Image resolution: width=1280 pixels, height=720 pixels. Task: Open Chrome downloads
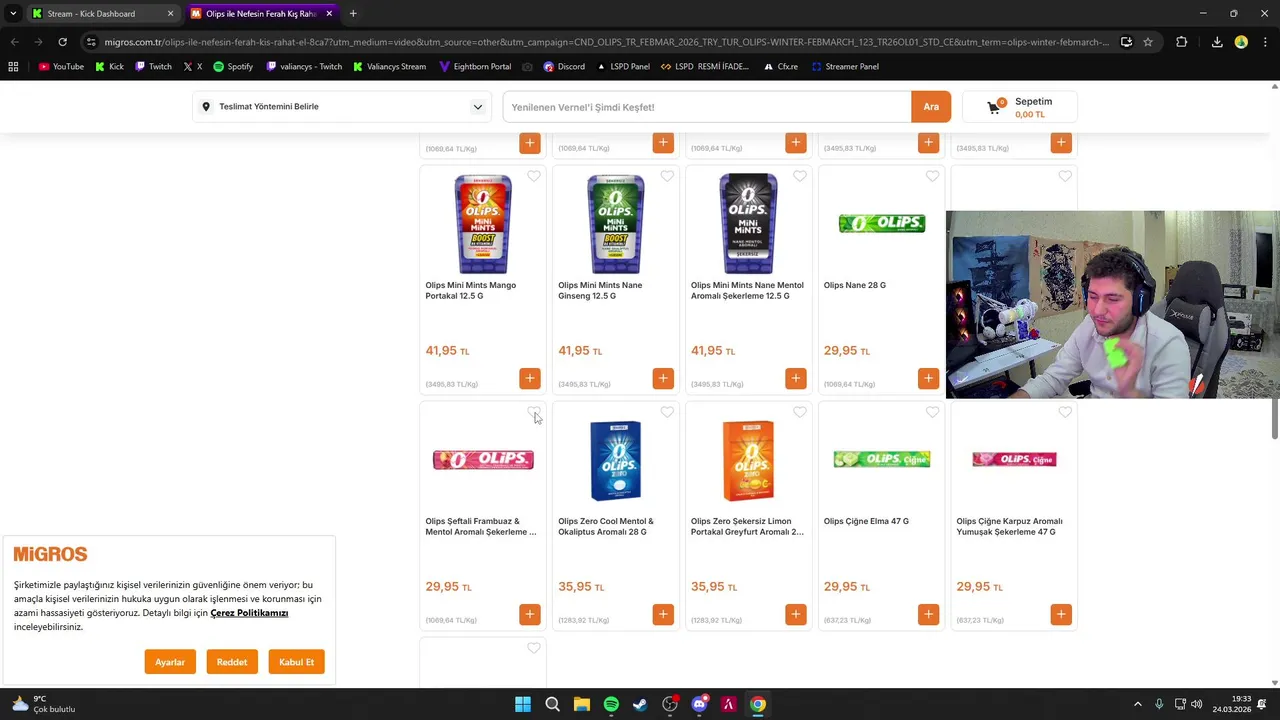1217,42
